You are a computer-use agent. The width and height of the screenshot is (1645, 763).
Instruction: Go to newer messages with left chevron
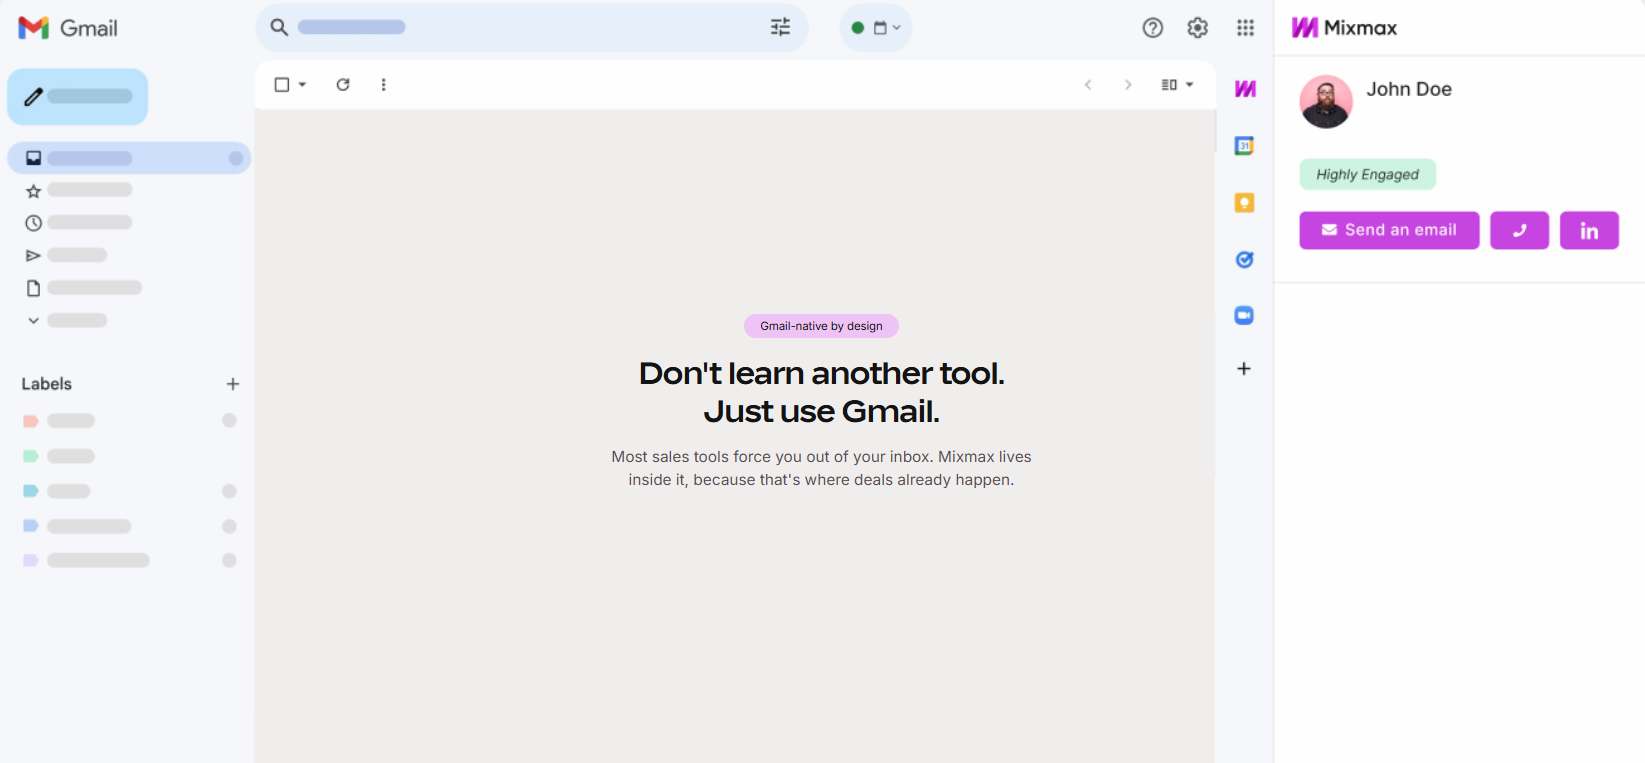point(1088,85)
